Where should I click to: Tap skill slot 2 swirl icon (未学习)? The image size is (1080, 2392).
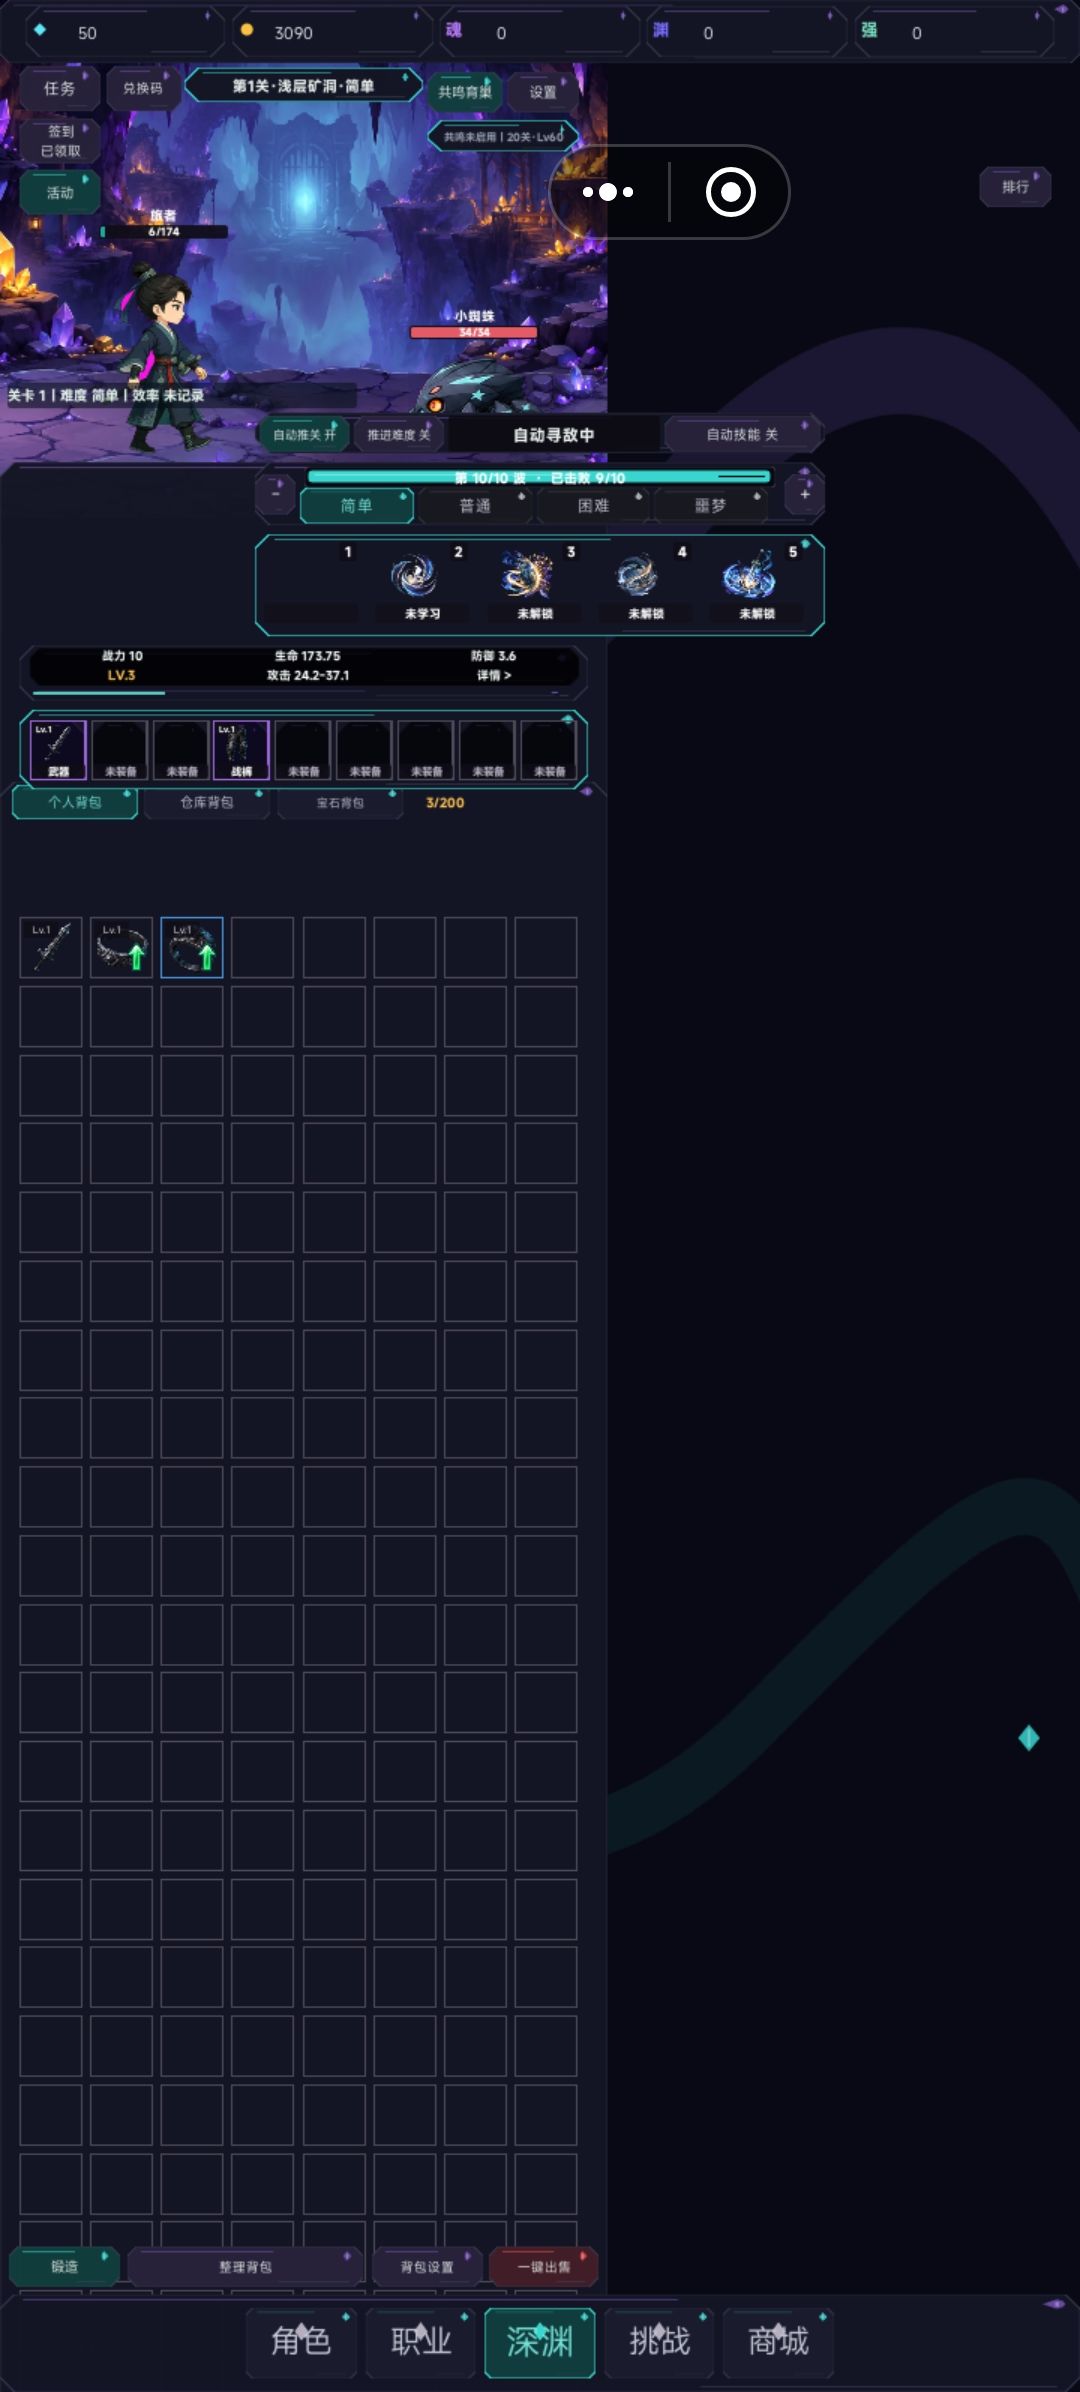pos(413,576)
